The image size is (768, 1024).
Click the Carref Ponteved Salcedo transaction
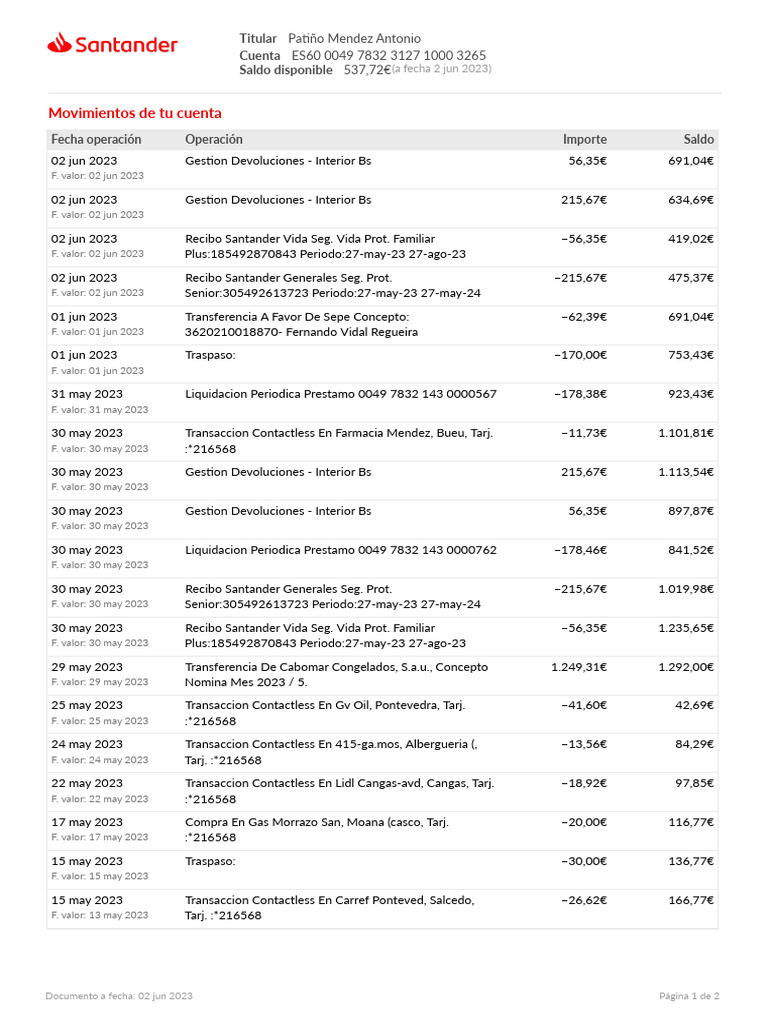pyautogui.click(x=383, y=908)
